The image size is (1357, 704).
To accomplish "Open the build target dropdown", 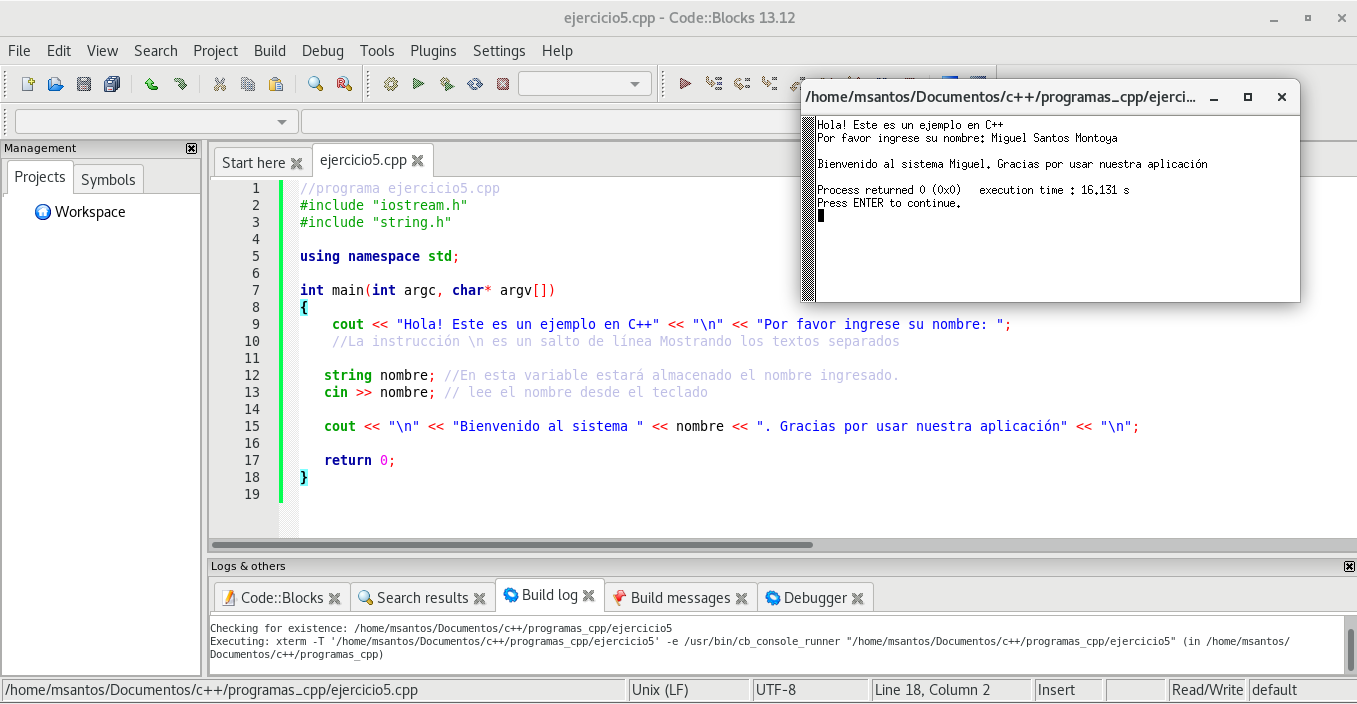I will point(585,84).
